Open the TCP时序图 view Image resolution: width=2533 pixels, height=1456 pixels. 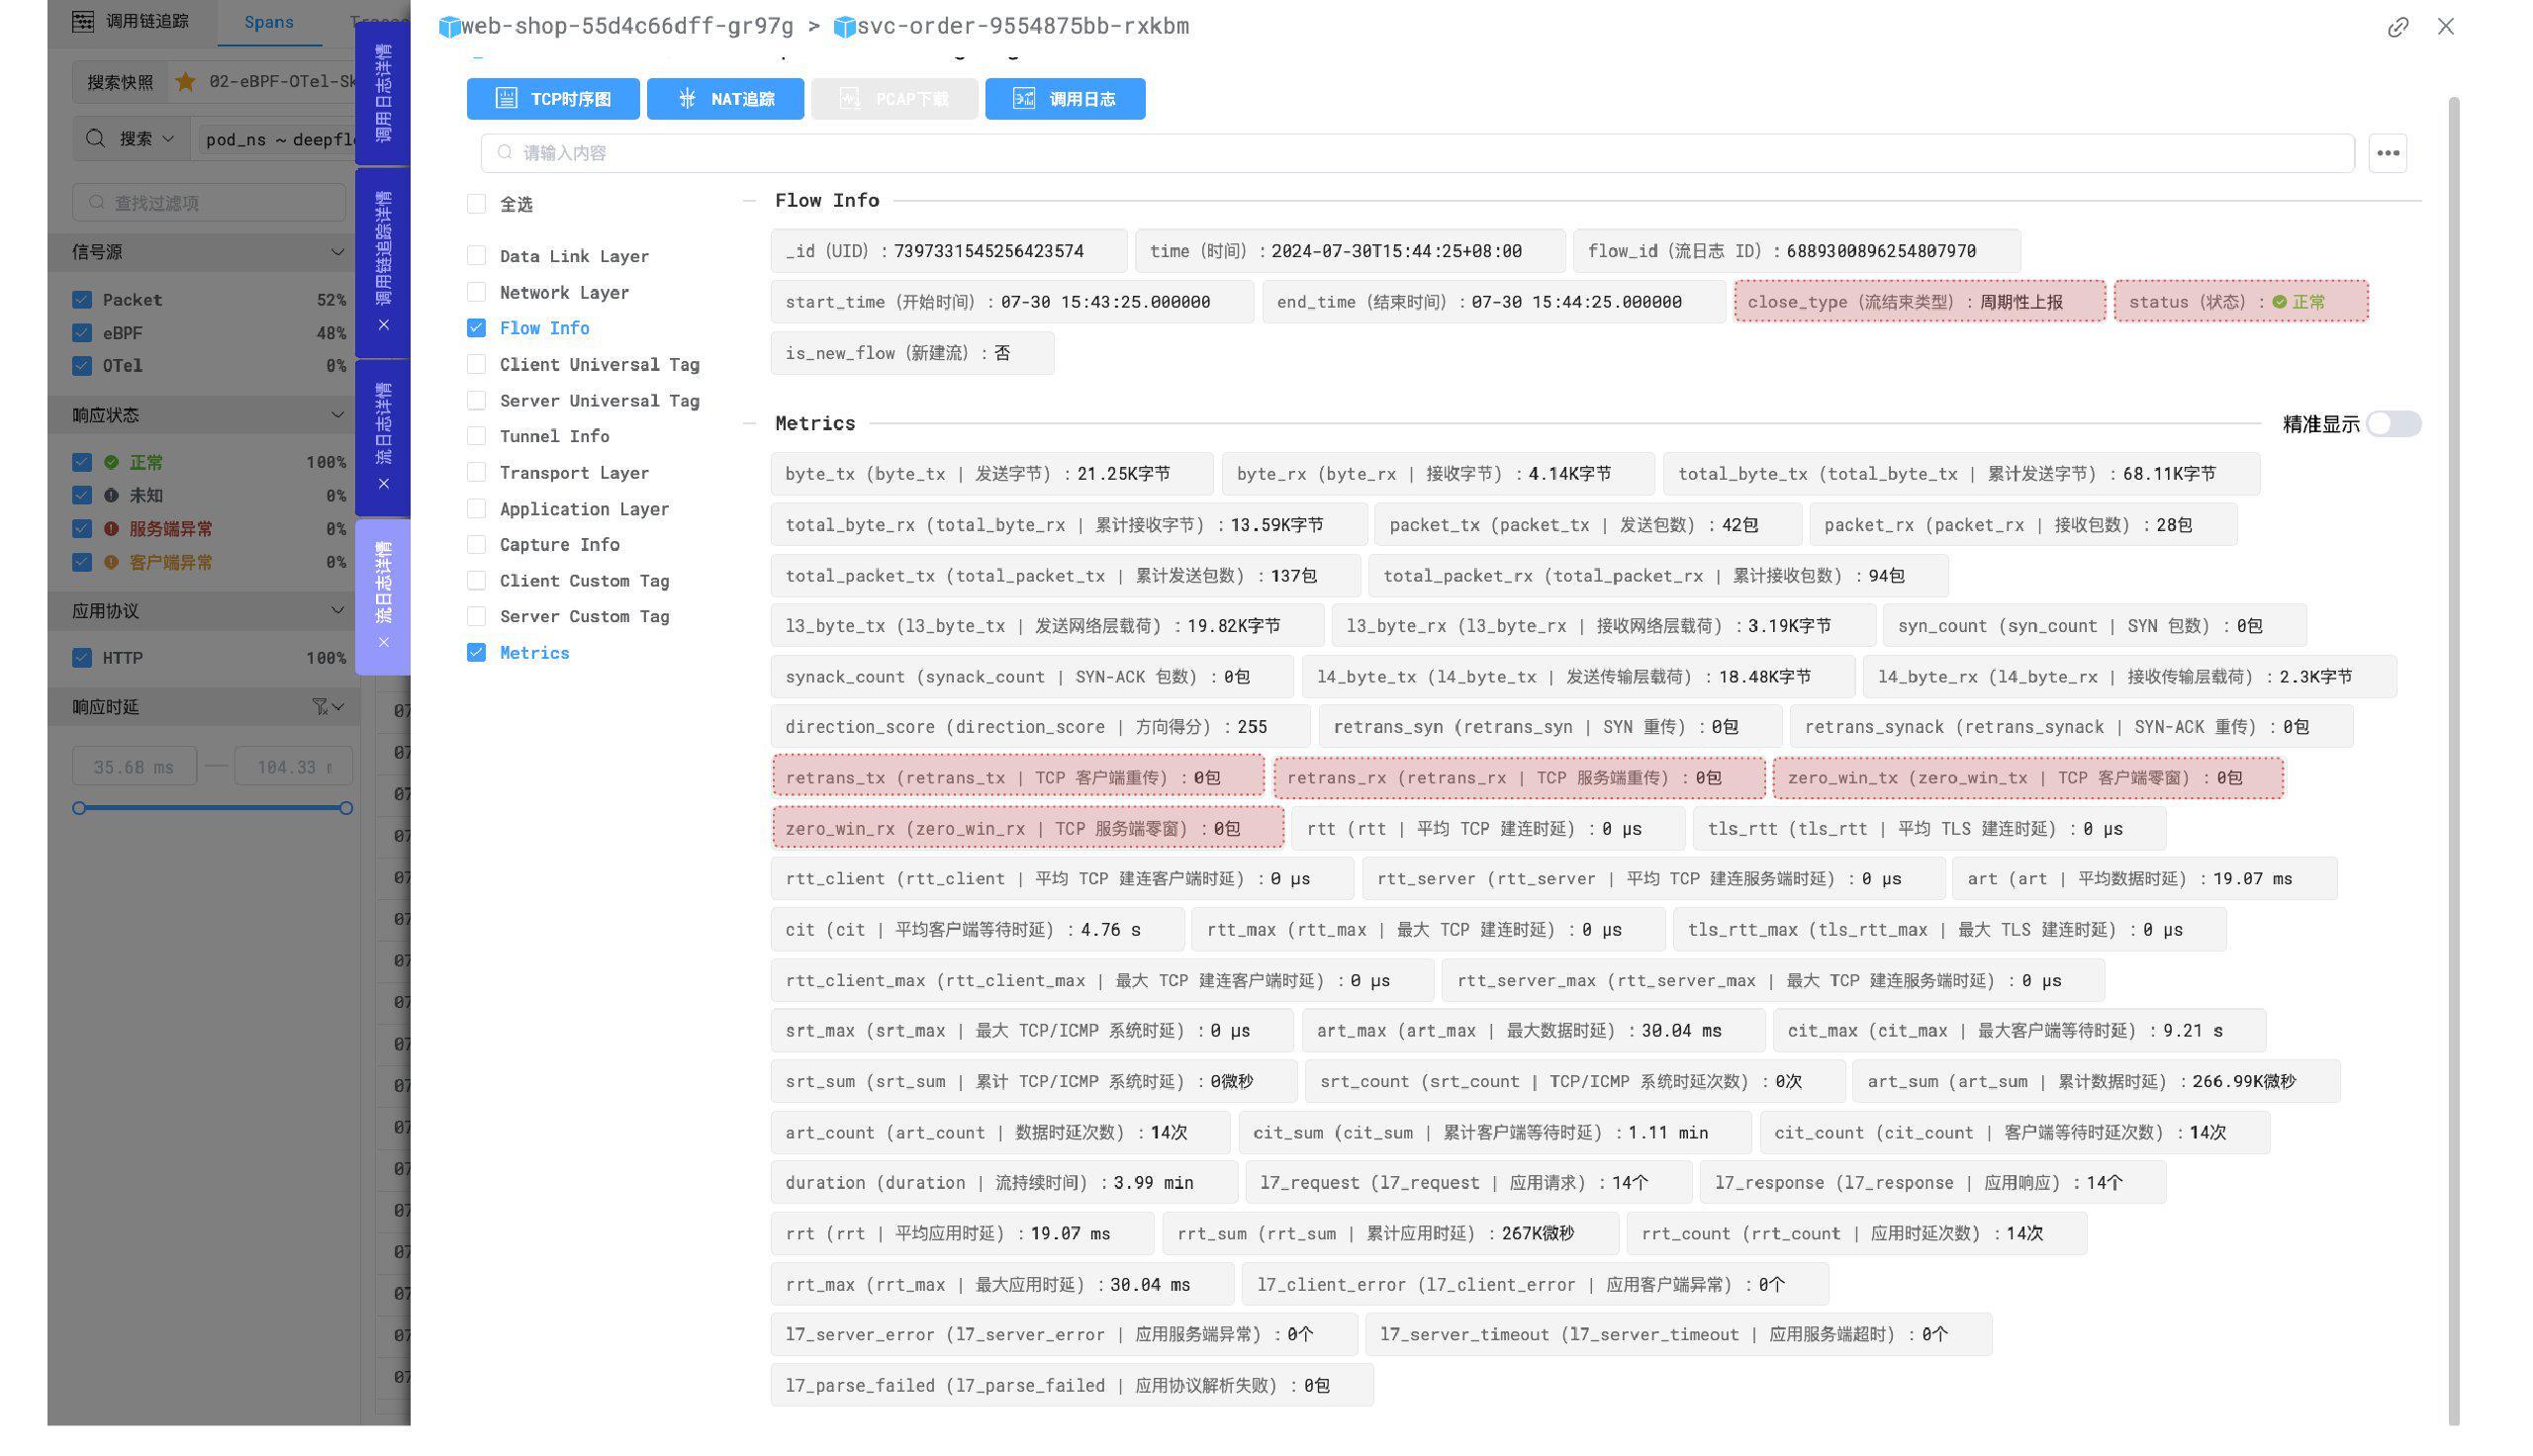[x=553, y=99]
